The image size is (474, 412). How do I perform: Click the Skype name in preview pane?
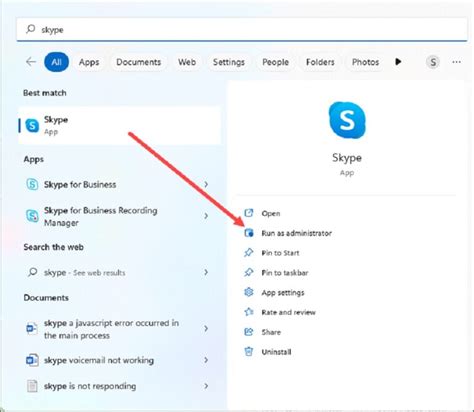click(347, 158)
